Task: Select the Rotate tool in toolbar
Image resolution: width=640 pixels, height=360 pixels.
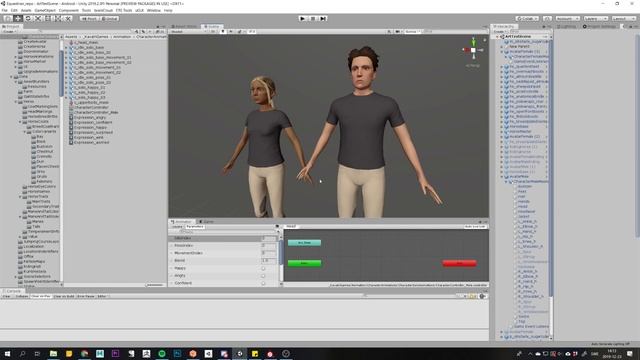Action: coord(28,18)
